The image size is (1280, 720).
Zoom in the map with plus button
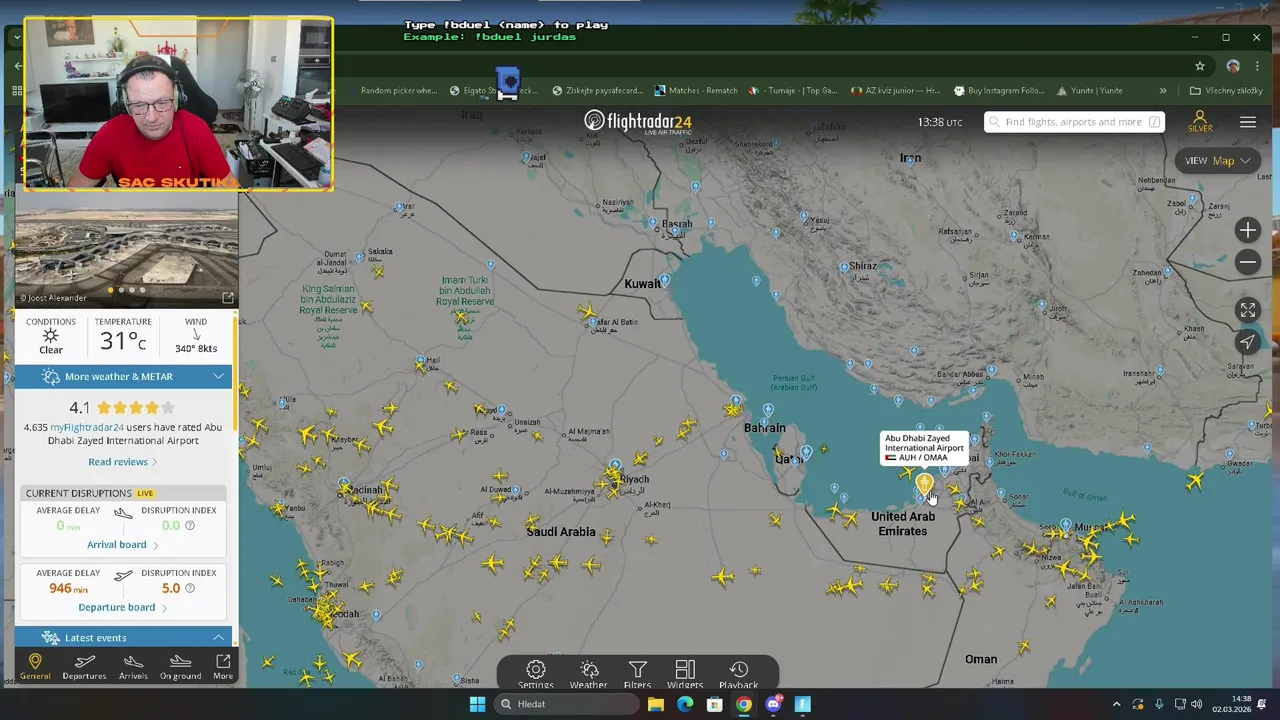[1247, 230]
